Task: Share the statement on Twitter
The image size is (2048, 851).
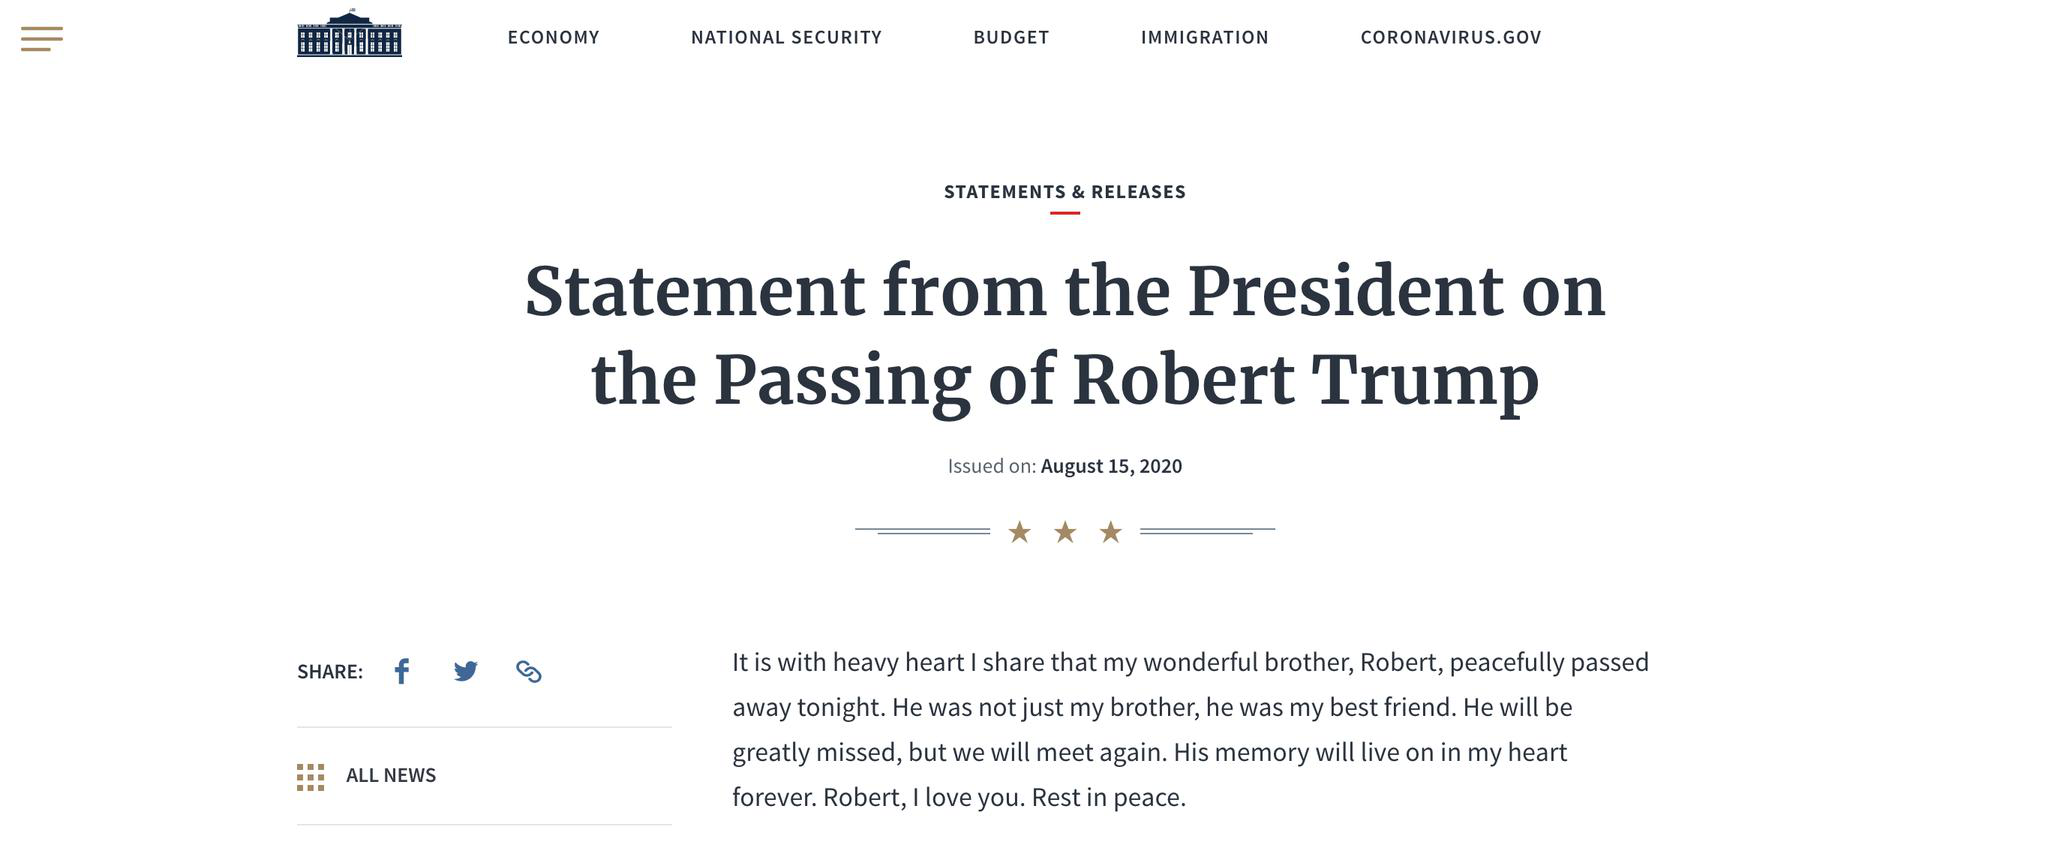Action: (x=465, y=671)
